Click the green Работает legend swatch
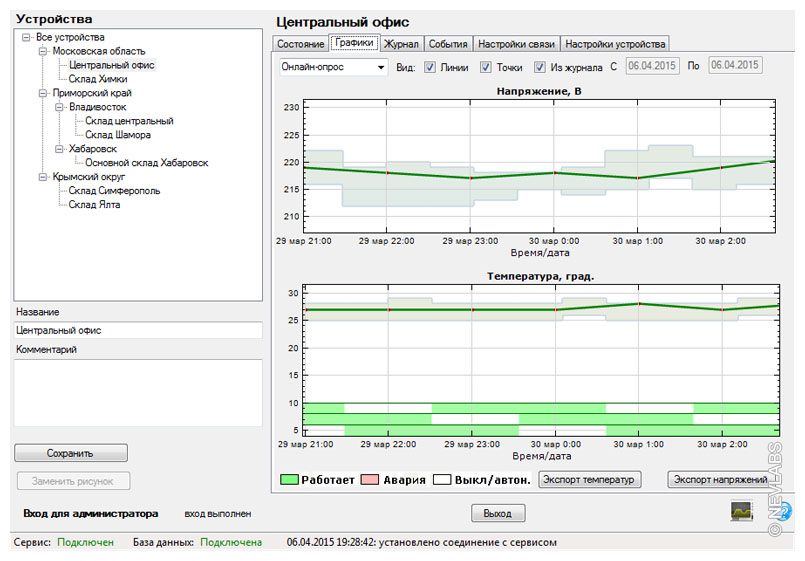 [290, 480]
